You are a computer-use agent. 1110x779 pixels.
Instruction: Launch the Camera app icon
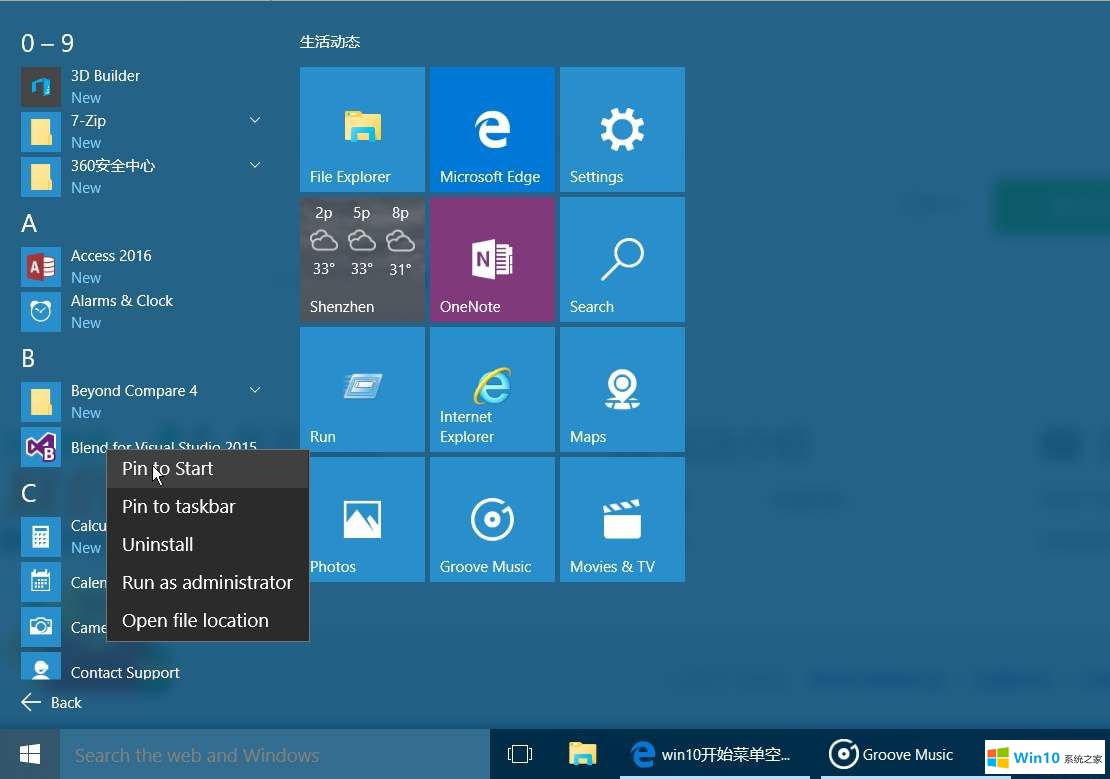click(x=40, y=627)
